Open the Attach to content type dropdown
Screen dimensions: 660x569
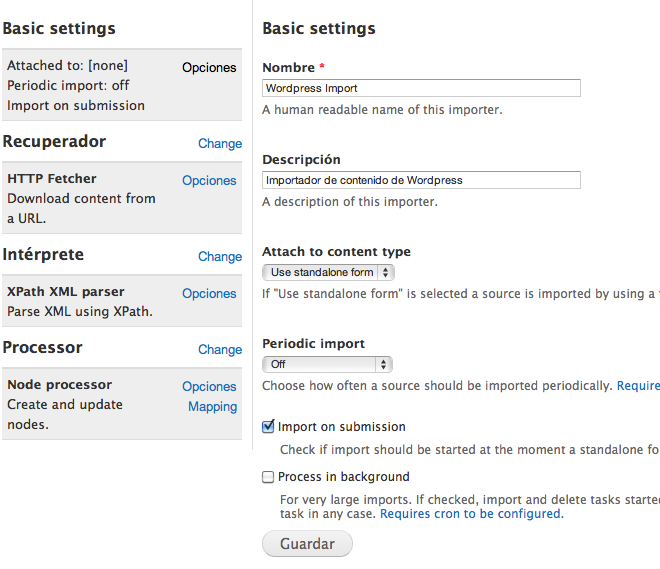(328, 272)
